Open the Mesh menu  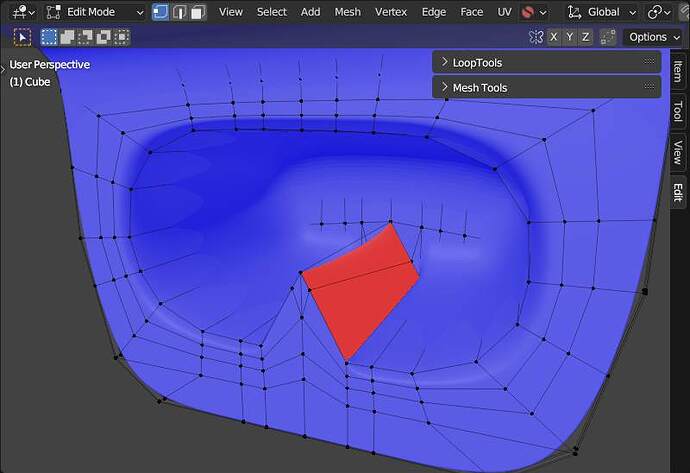pyautogui.click(x=347, y=12)
